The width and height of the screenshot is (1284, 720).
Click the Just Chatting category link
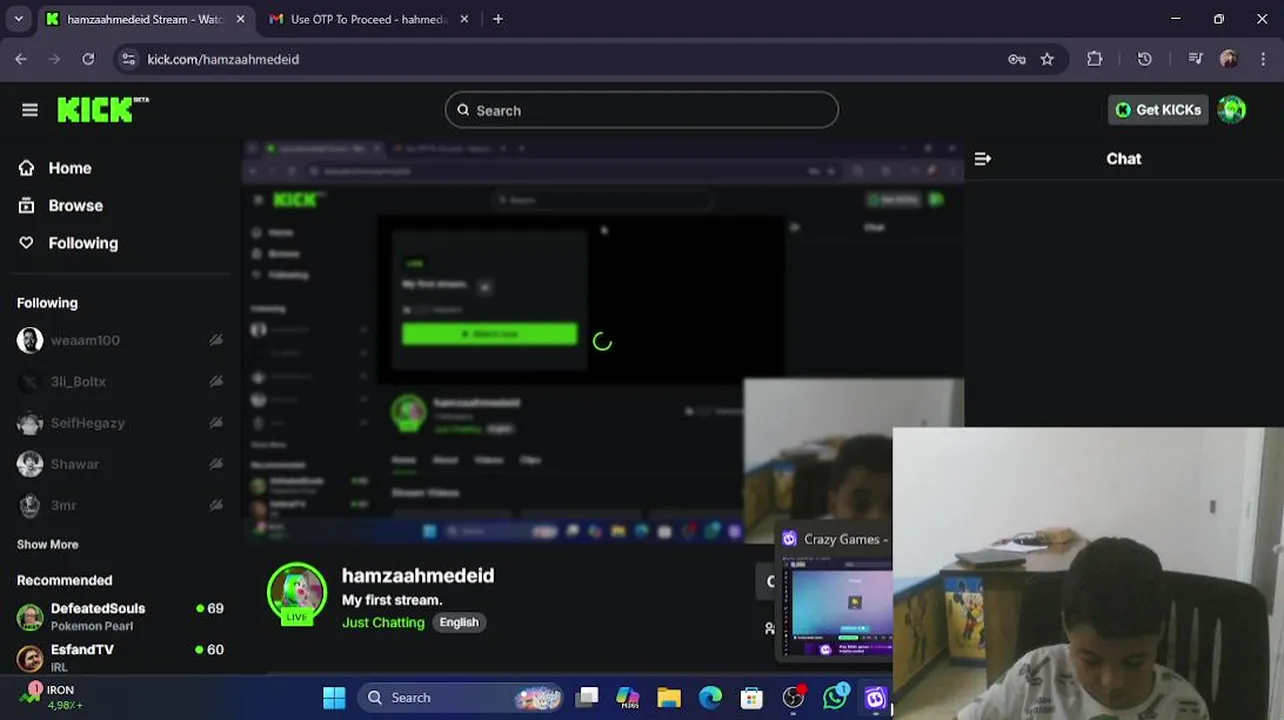point(383,622)
